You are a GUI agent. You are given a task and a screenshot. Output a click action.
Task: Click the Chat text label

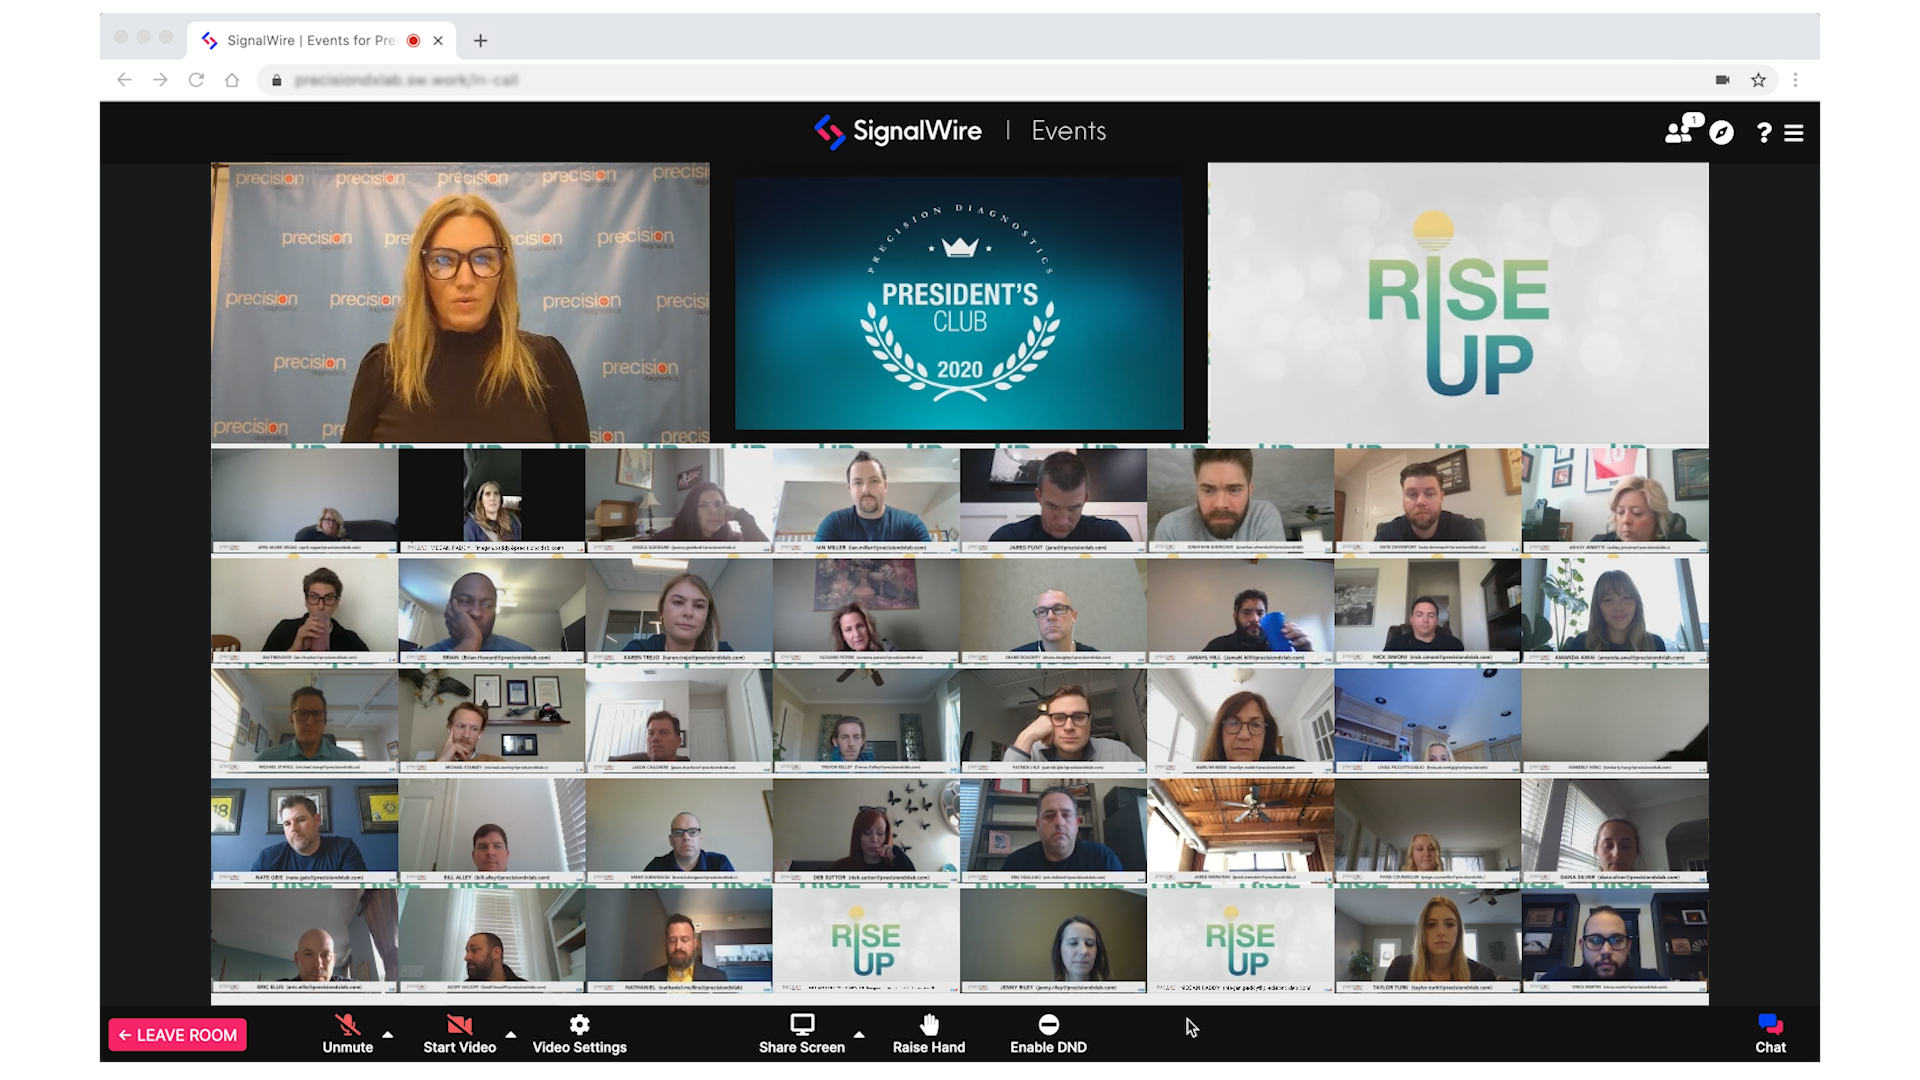[1770, 1047]
